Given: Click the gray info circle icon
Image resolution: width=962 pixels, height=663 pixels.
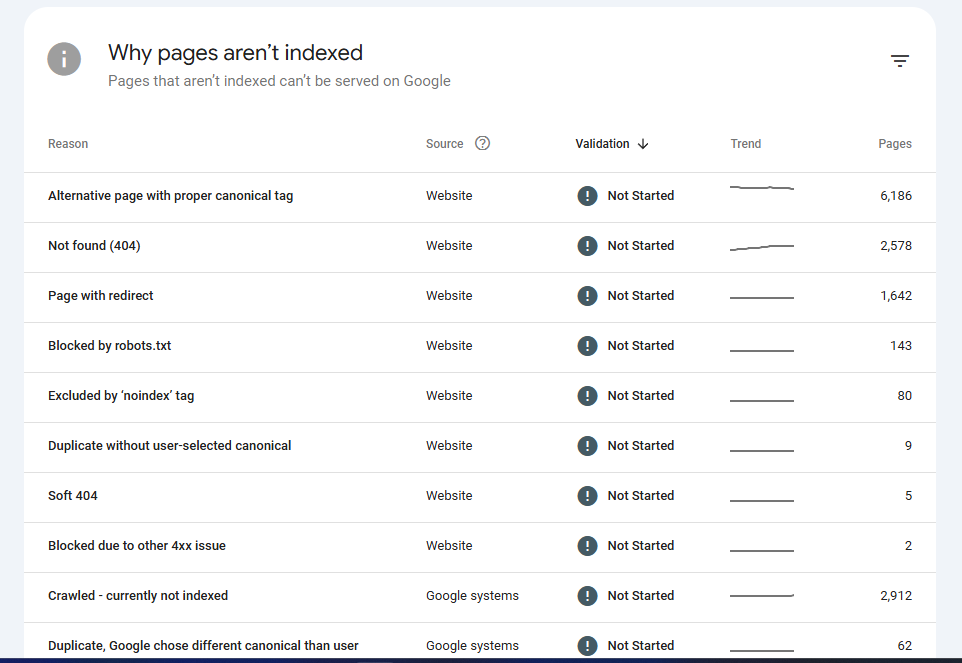Looking at the screenshot, I should tap(64, 59).
